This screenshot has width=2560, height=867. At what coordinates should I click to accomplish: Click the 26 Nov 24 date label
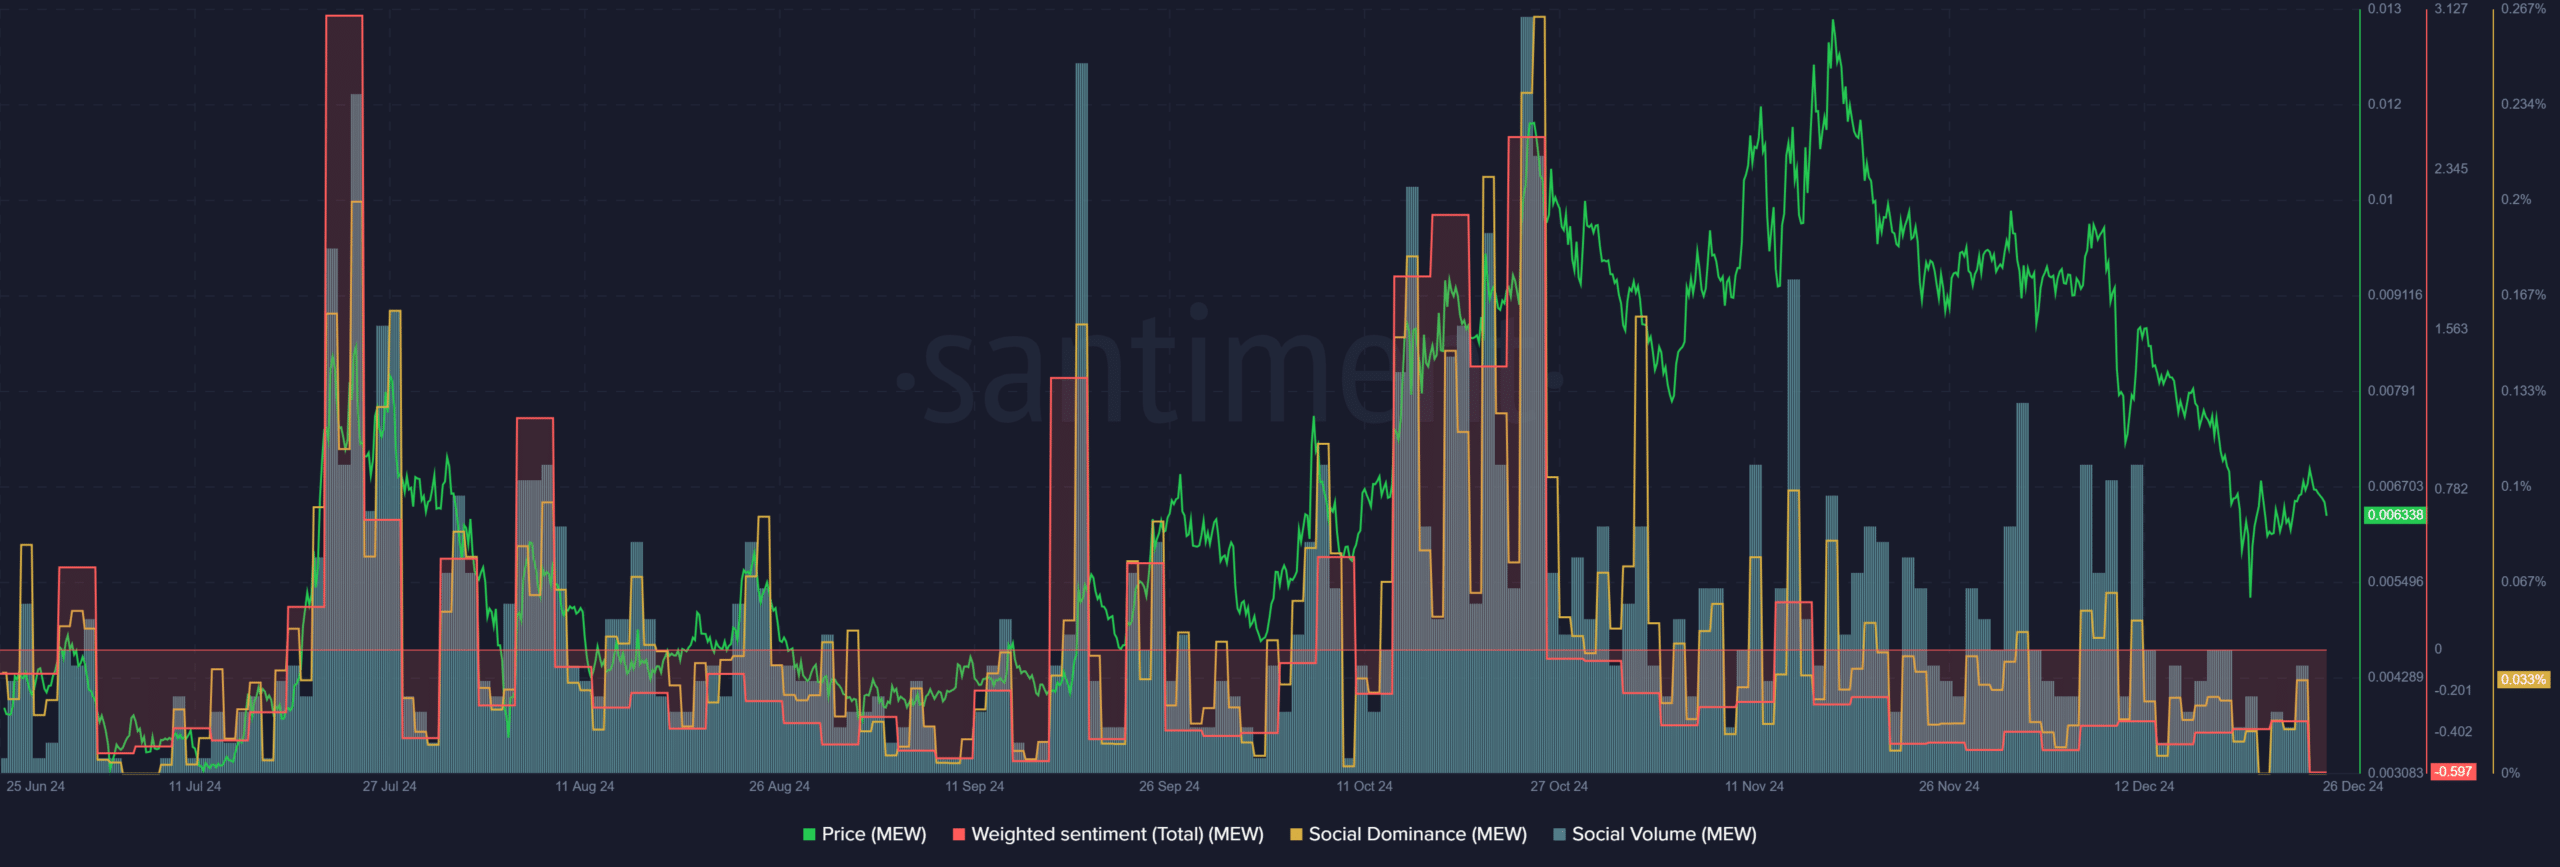(x=1949, y=786)
